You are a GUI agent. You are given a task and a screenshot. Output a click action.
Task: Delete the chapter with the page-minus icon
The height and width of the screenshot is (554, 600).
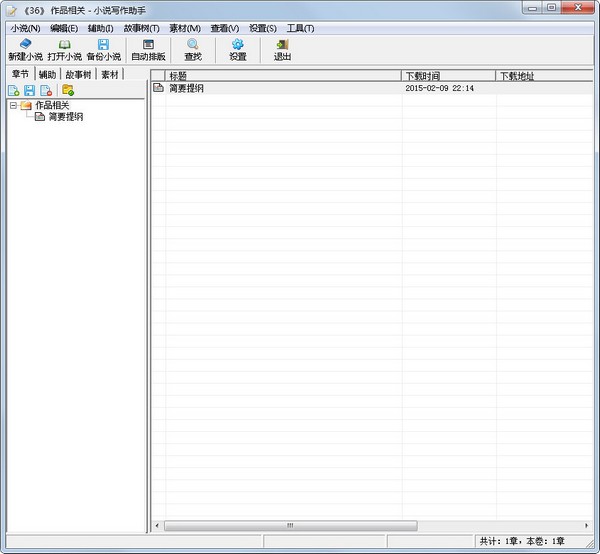[46, 91]
